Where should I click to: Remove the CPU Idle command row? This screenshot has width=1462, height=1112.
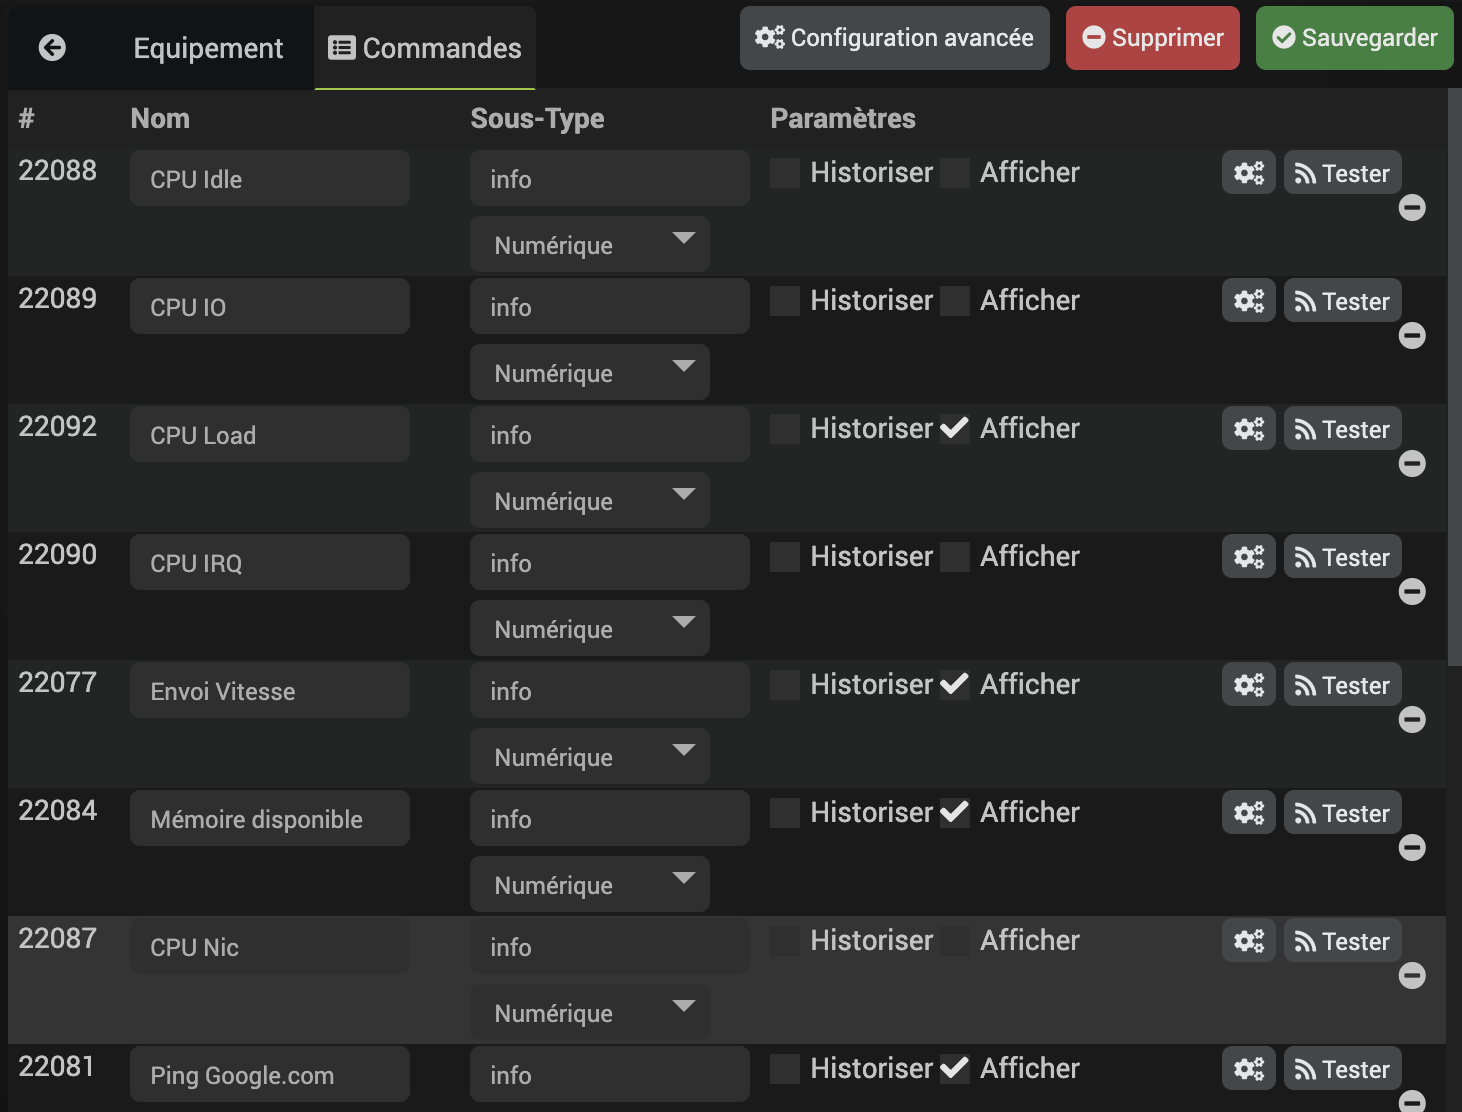click(x=1412, y=207)
